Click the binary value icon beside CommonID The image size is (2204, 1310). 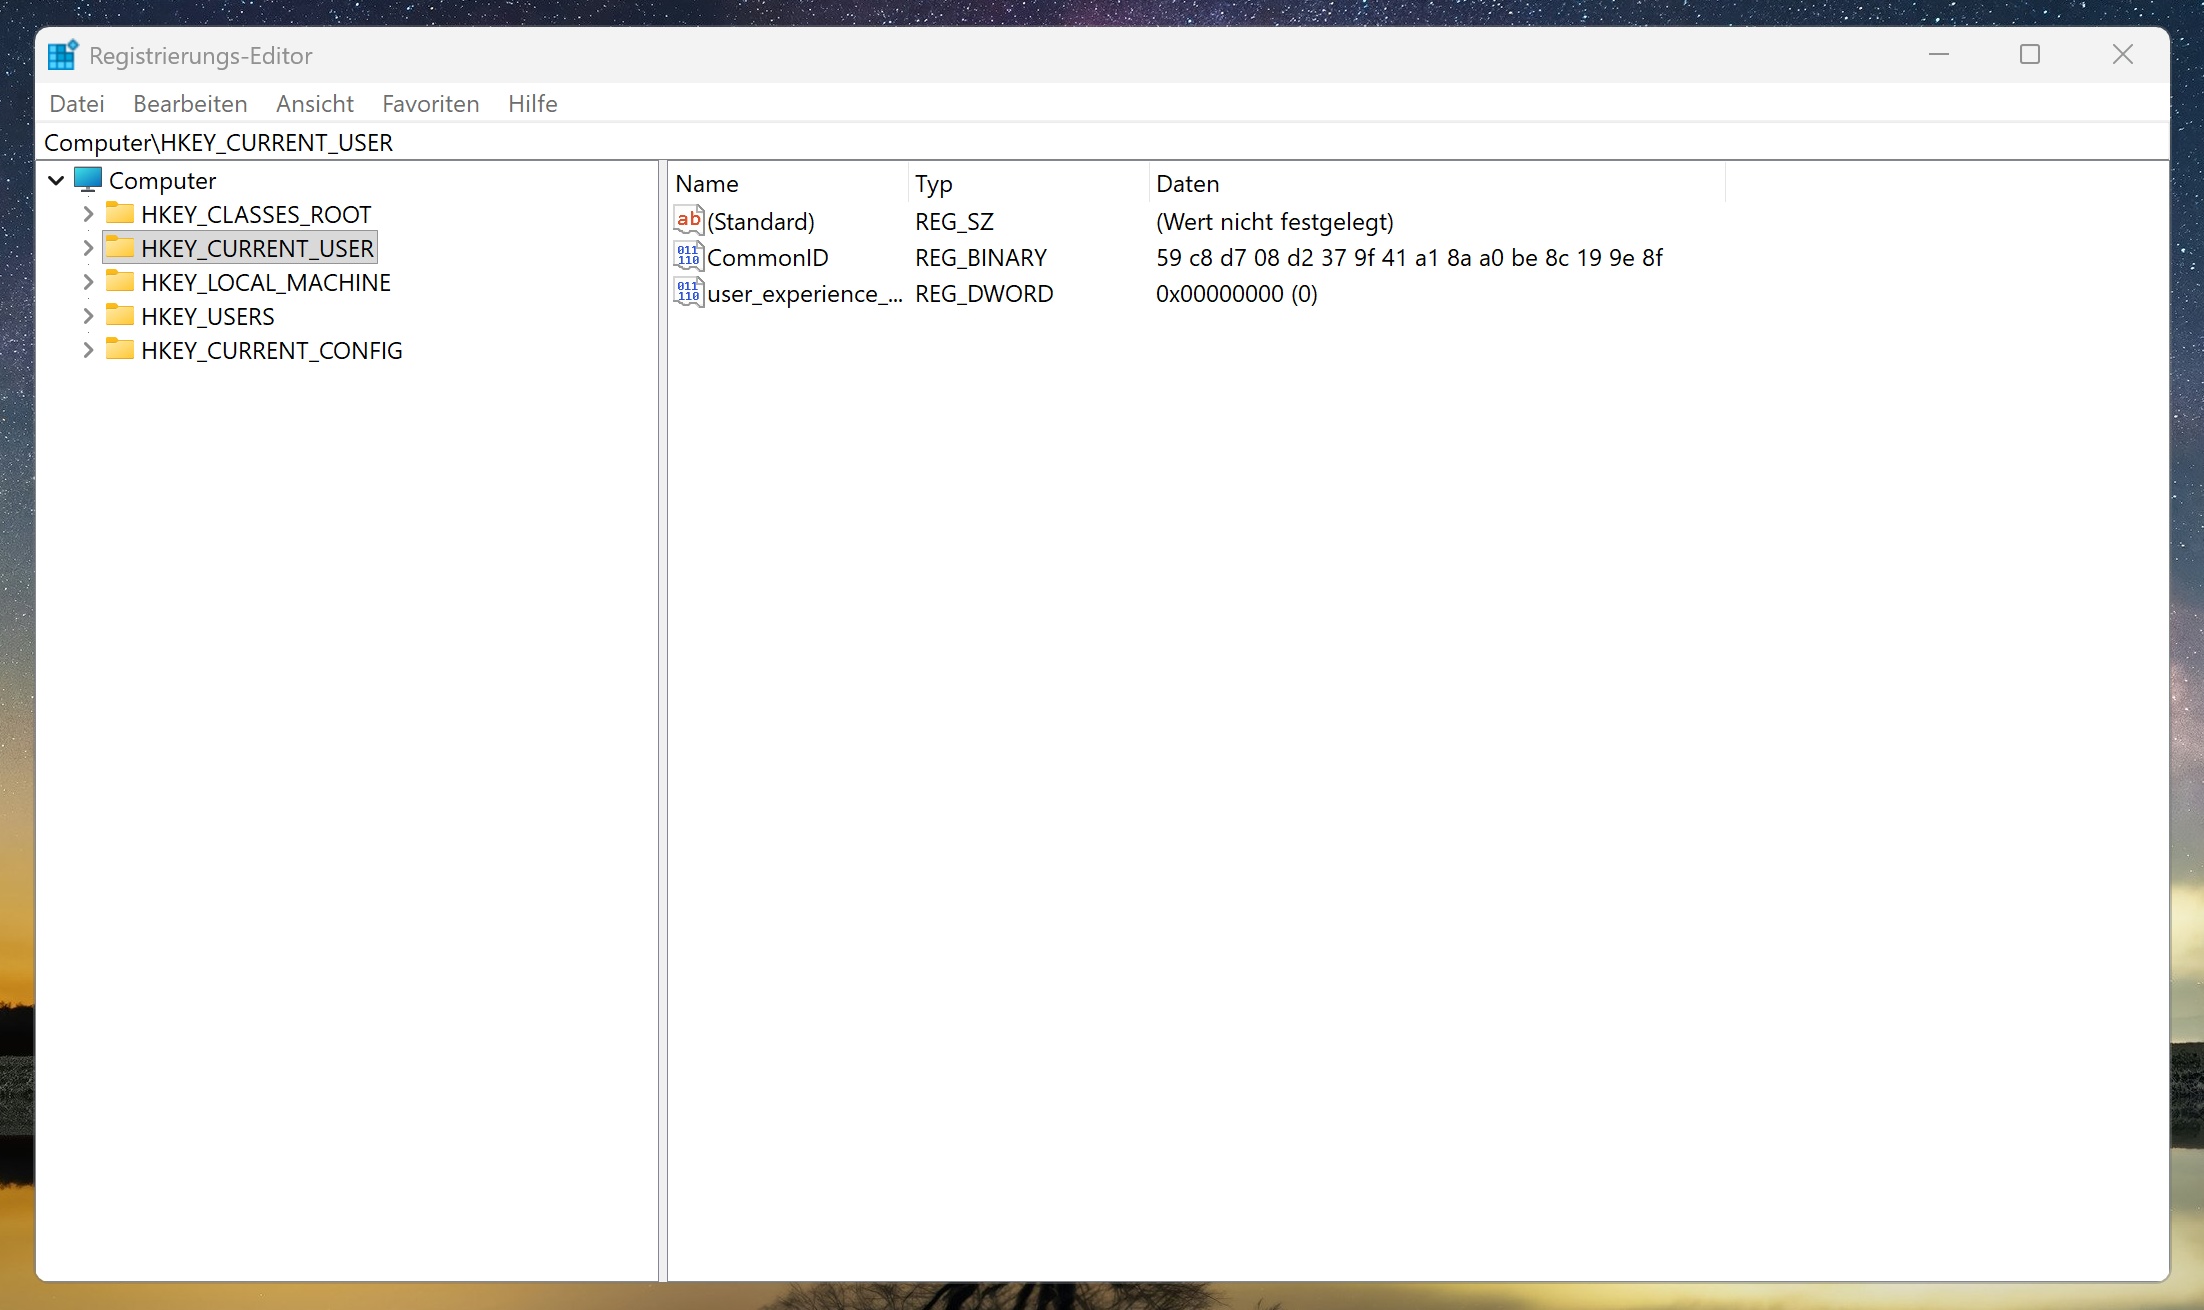pyautogui.click(x=689, y=257)
